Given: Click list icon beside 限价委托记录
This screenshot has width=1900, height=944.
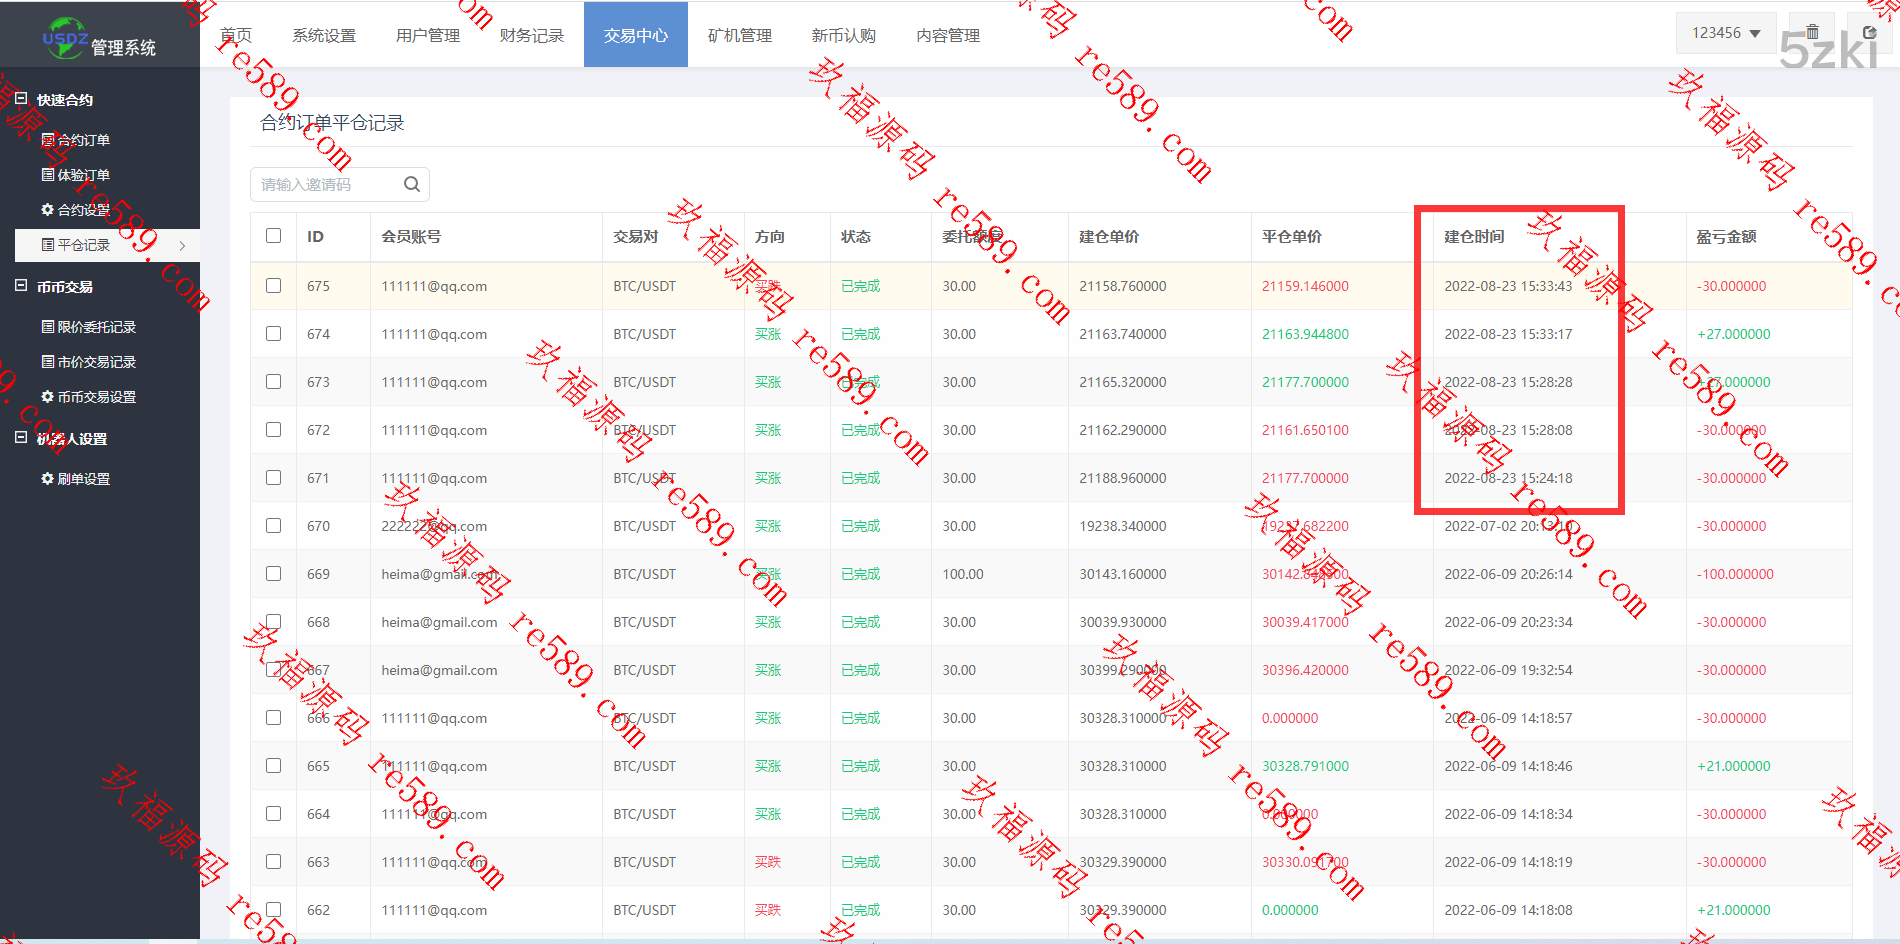Looking at the screenshot, I should [47, 327].
